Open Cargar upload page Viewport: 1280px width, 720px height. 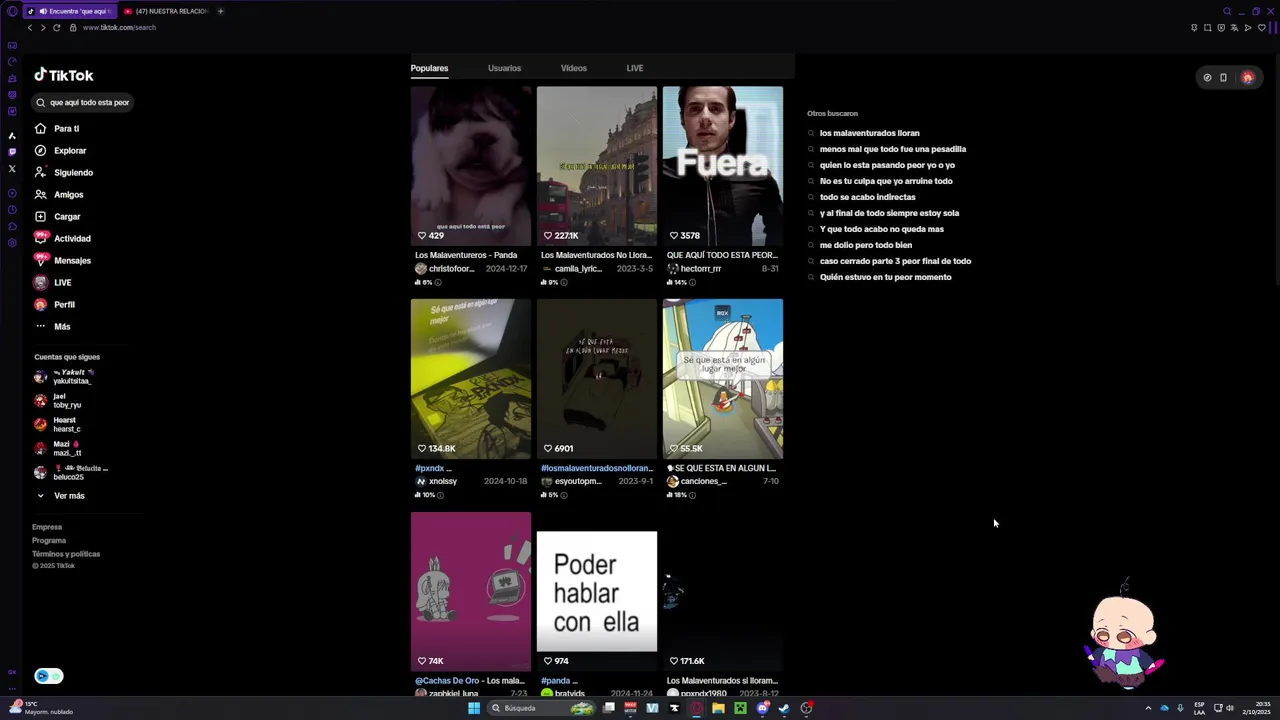tap(57, 216)
